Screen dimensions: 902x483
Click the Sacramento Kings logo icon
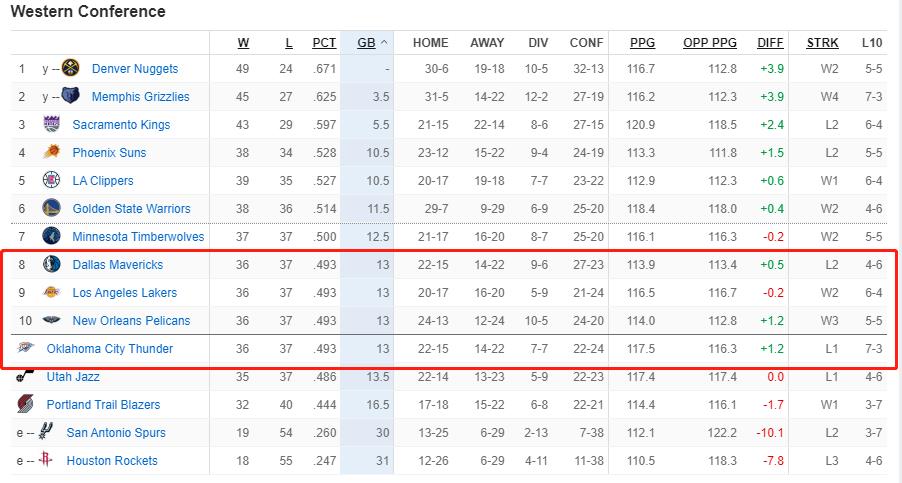[52, 124]
